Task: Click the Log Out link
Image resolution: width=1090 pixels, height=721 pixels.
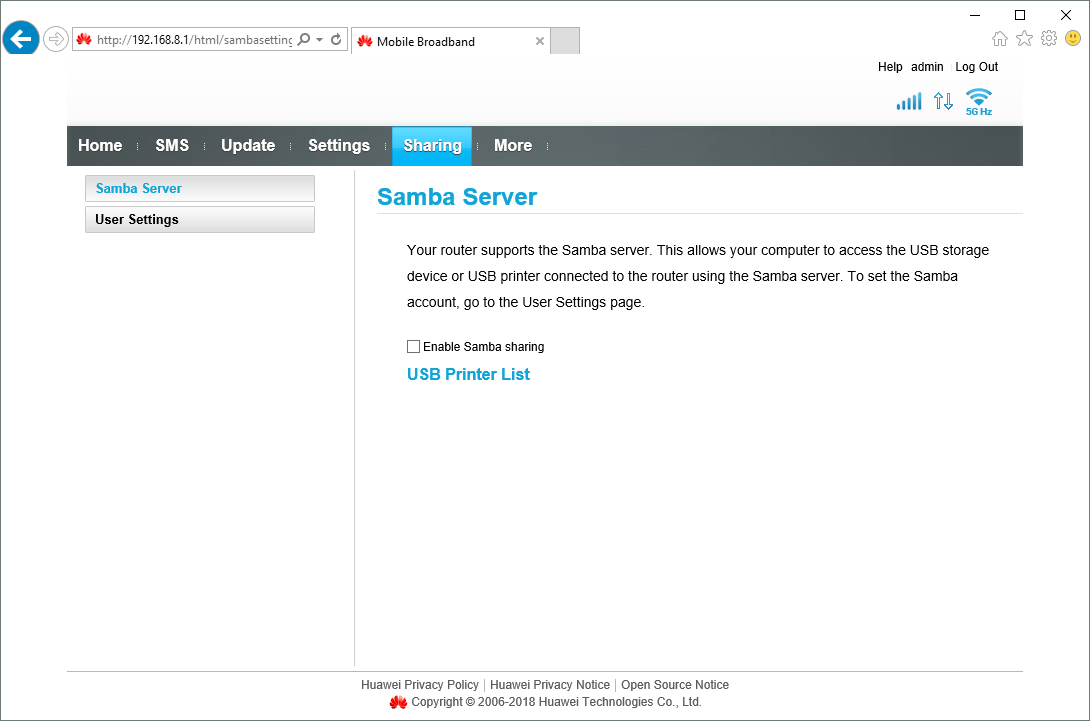Action: coord(976,67)
